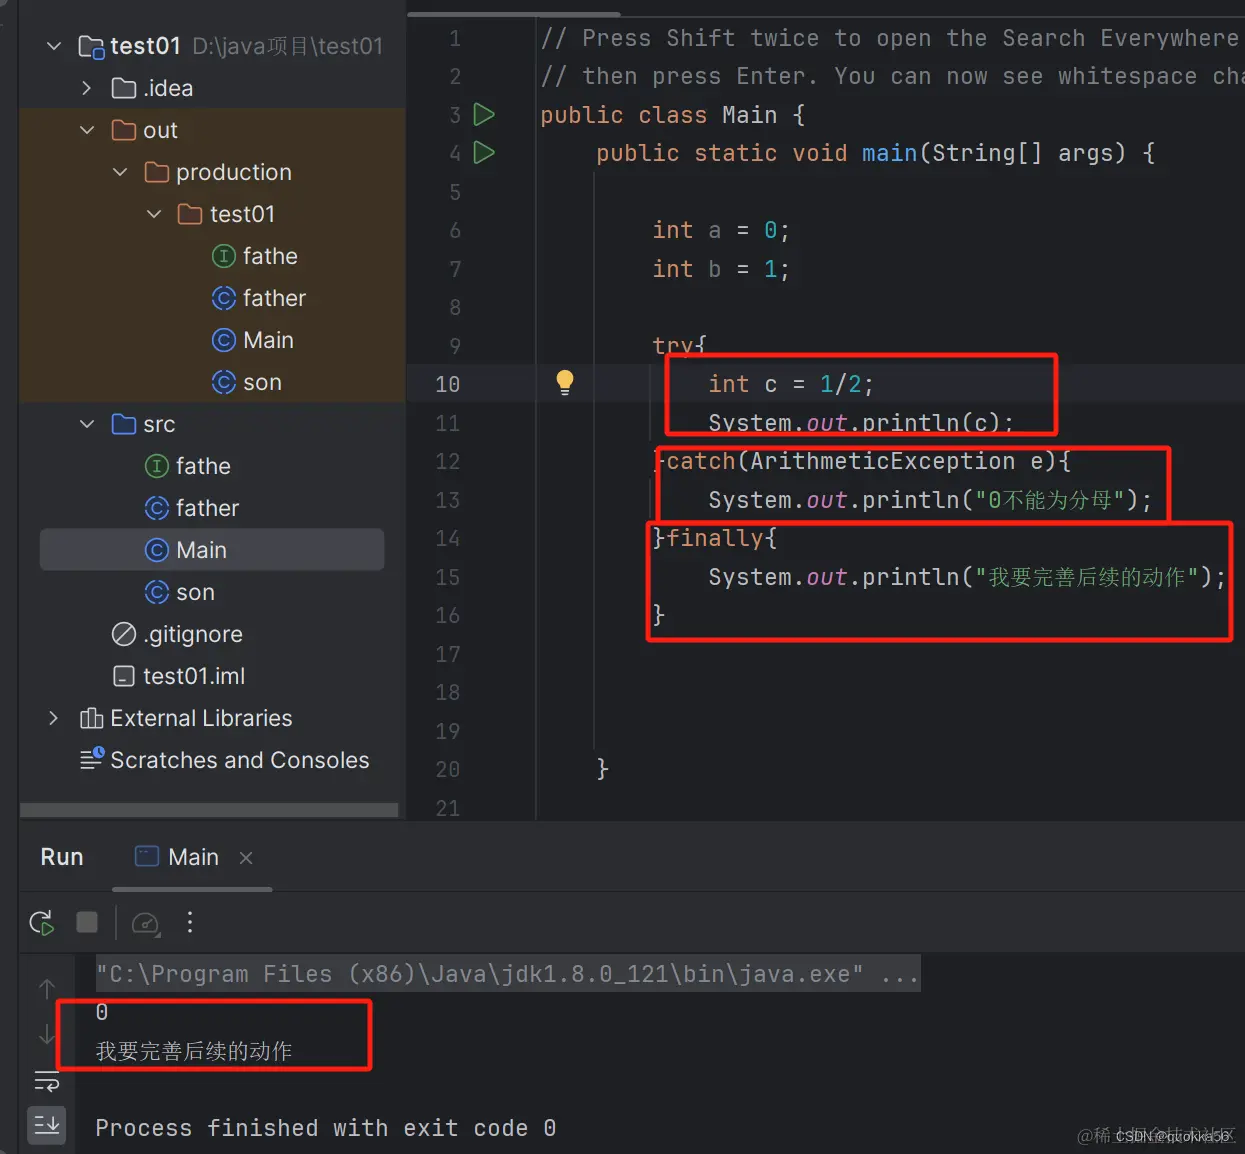Select the out folder
Image resolution: width=1245 pixels, height=1154 pixels.
[145, 130]
